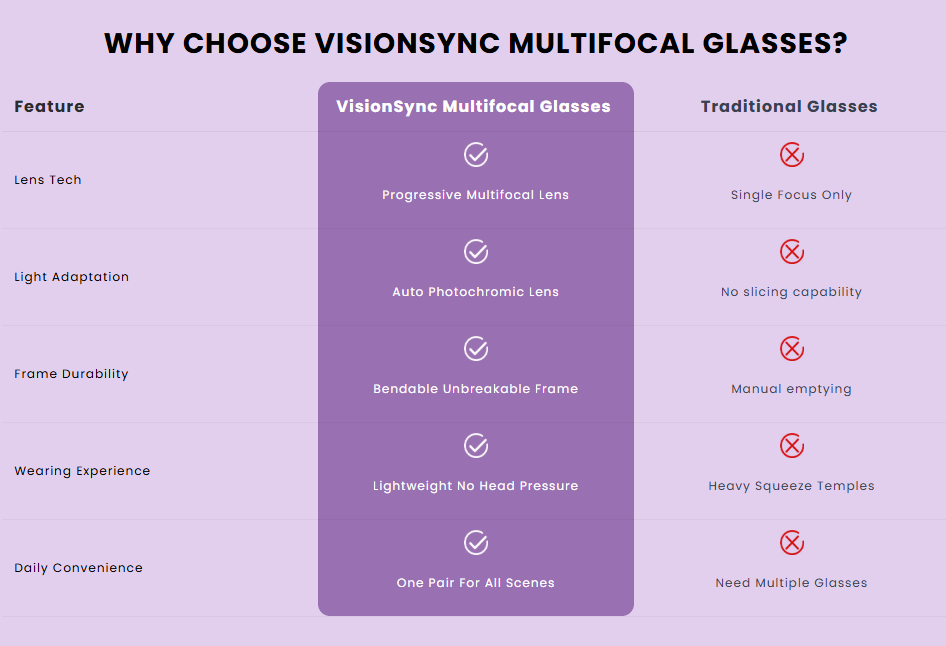Click the red X above Need Multiple Glasses
Screen dimensions: 946x646
792,543
